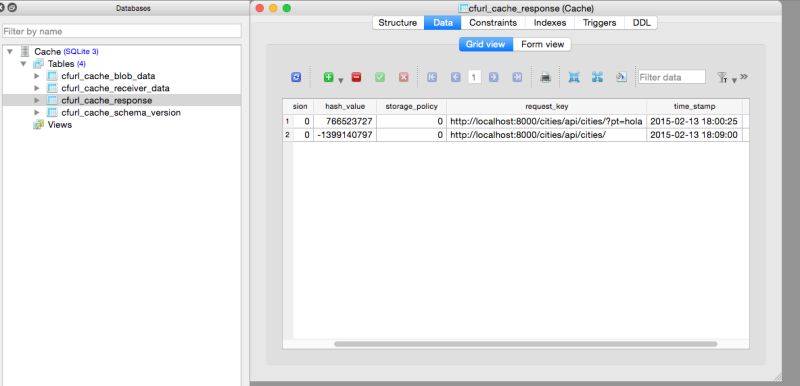Click the horizontal grid scrollbar
Screen dimensions: 800x386
pyautogui.click(x=526, y=344)
